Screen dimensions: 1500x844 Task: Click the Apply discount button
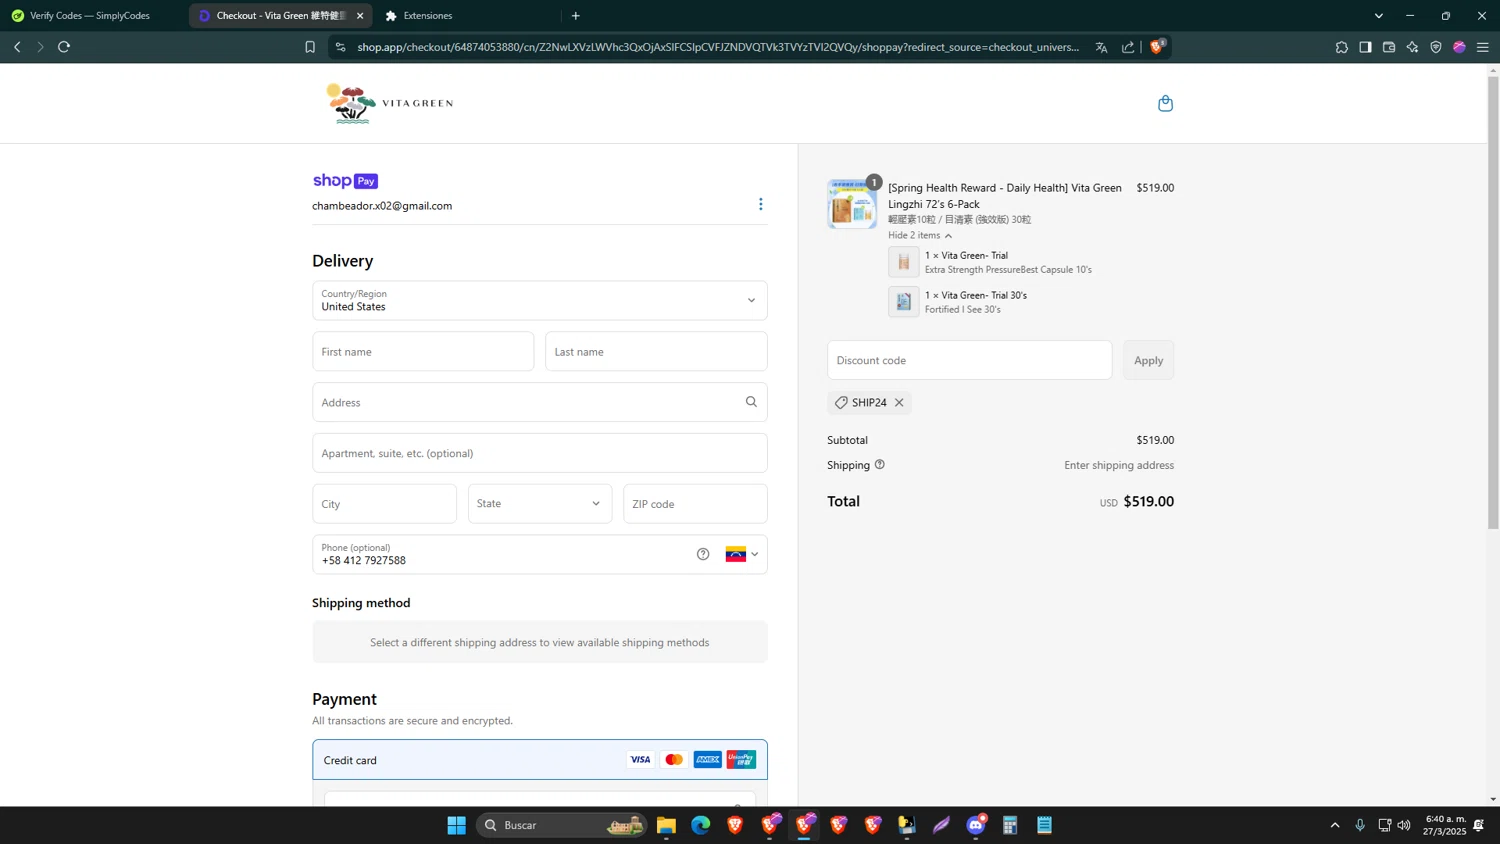pyautogui.click(x=1148, y=360)
